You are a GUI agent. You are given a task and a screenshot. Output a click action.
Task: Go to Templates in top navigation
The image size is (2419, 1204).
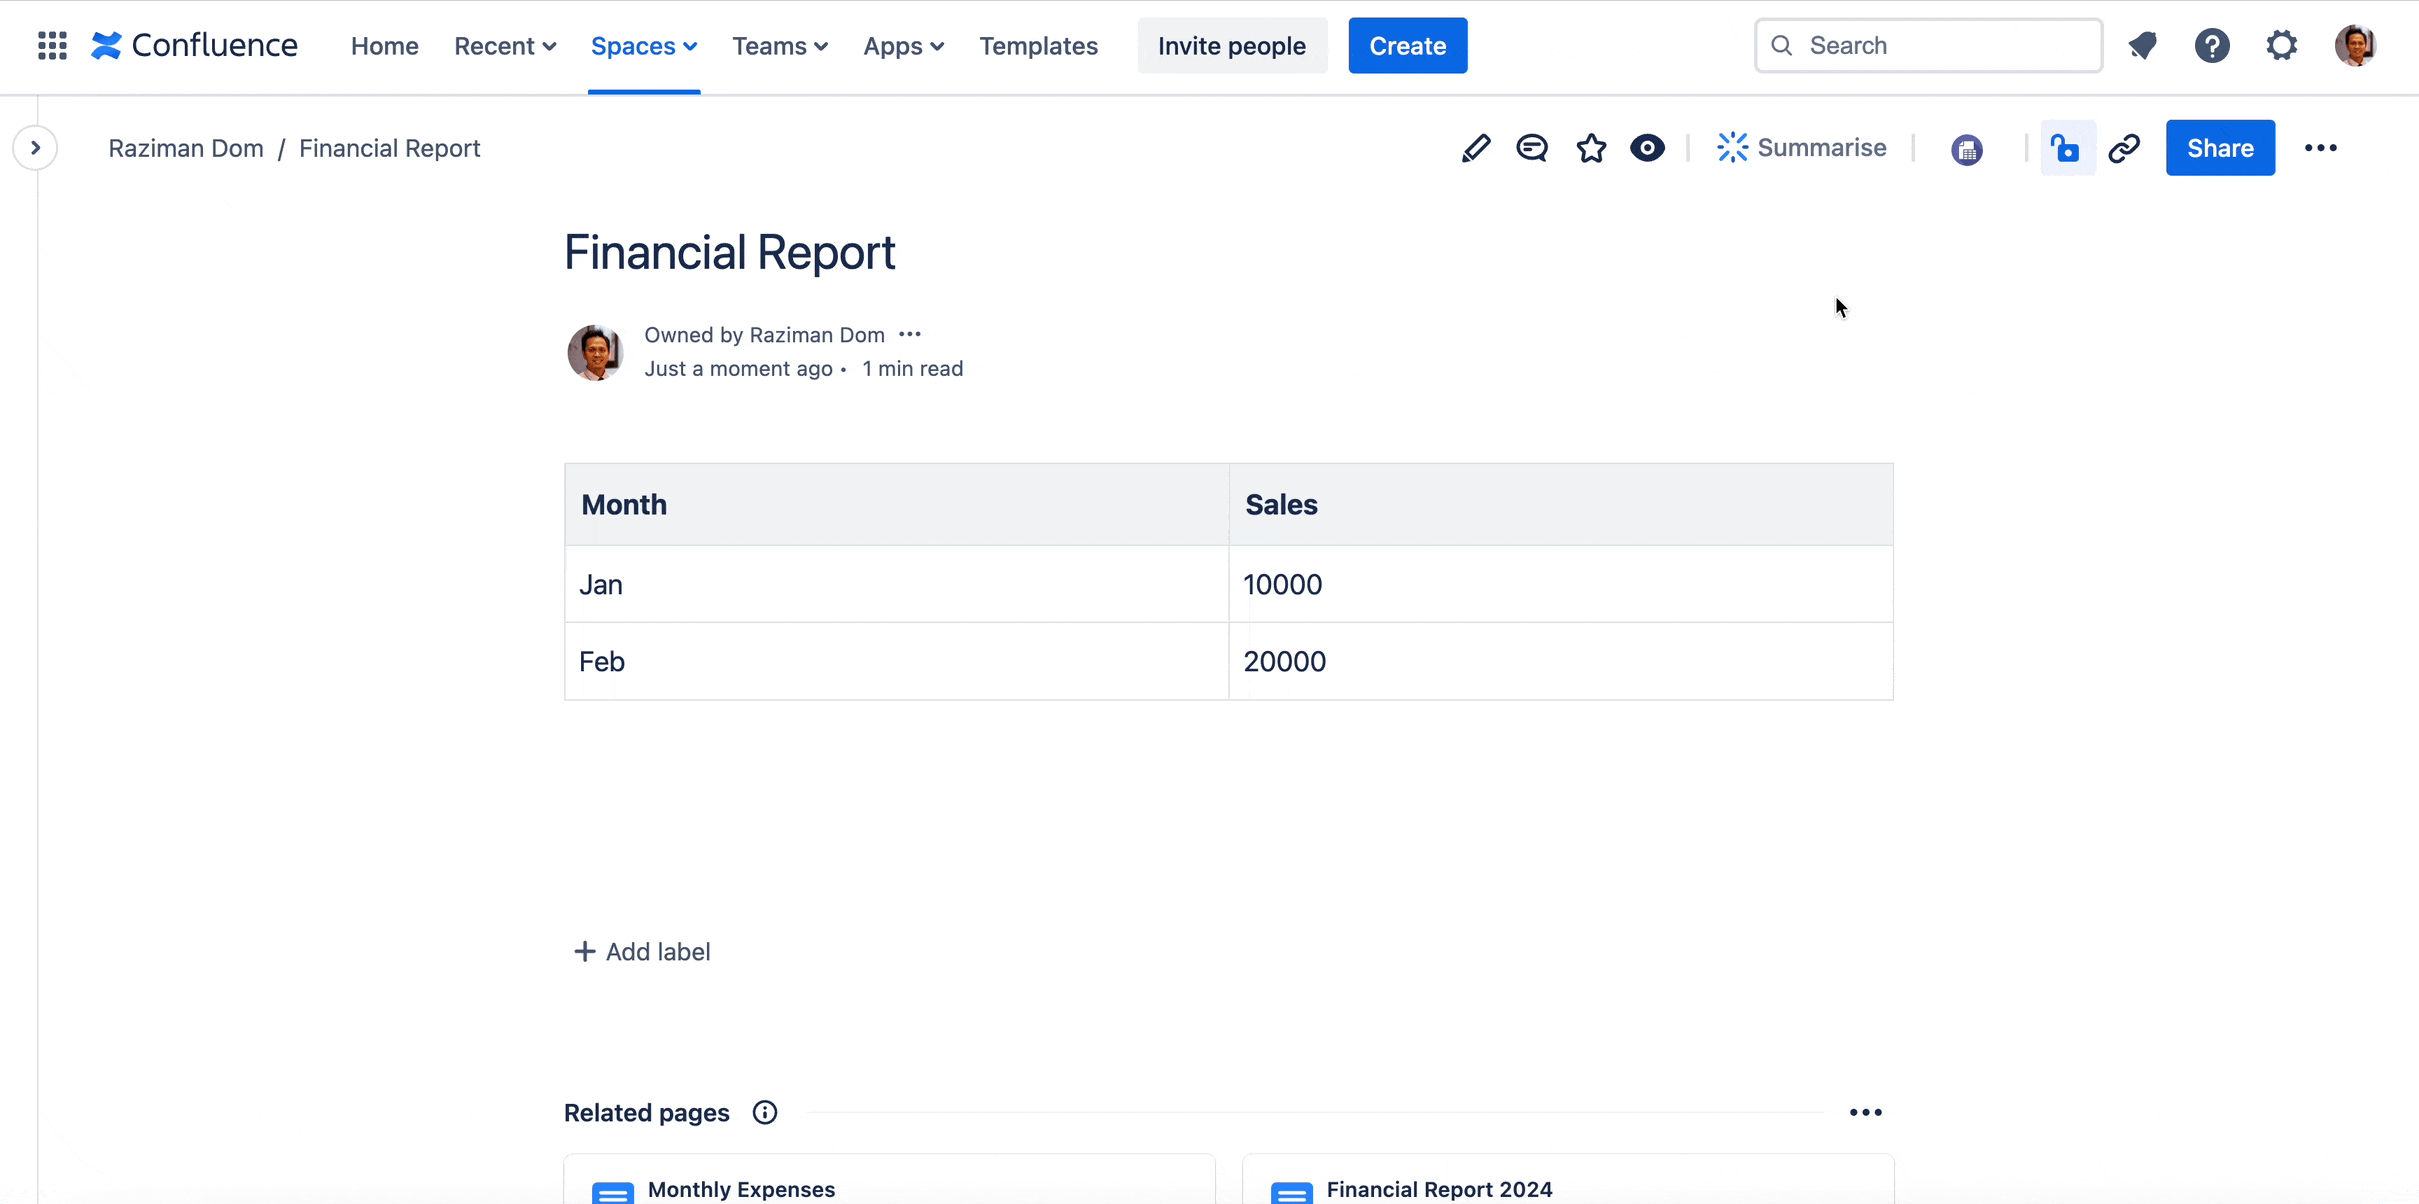point(1038,46)
